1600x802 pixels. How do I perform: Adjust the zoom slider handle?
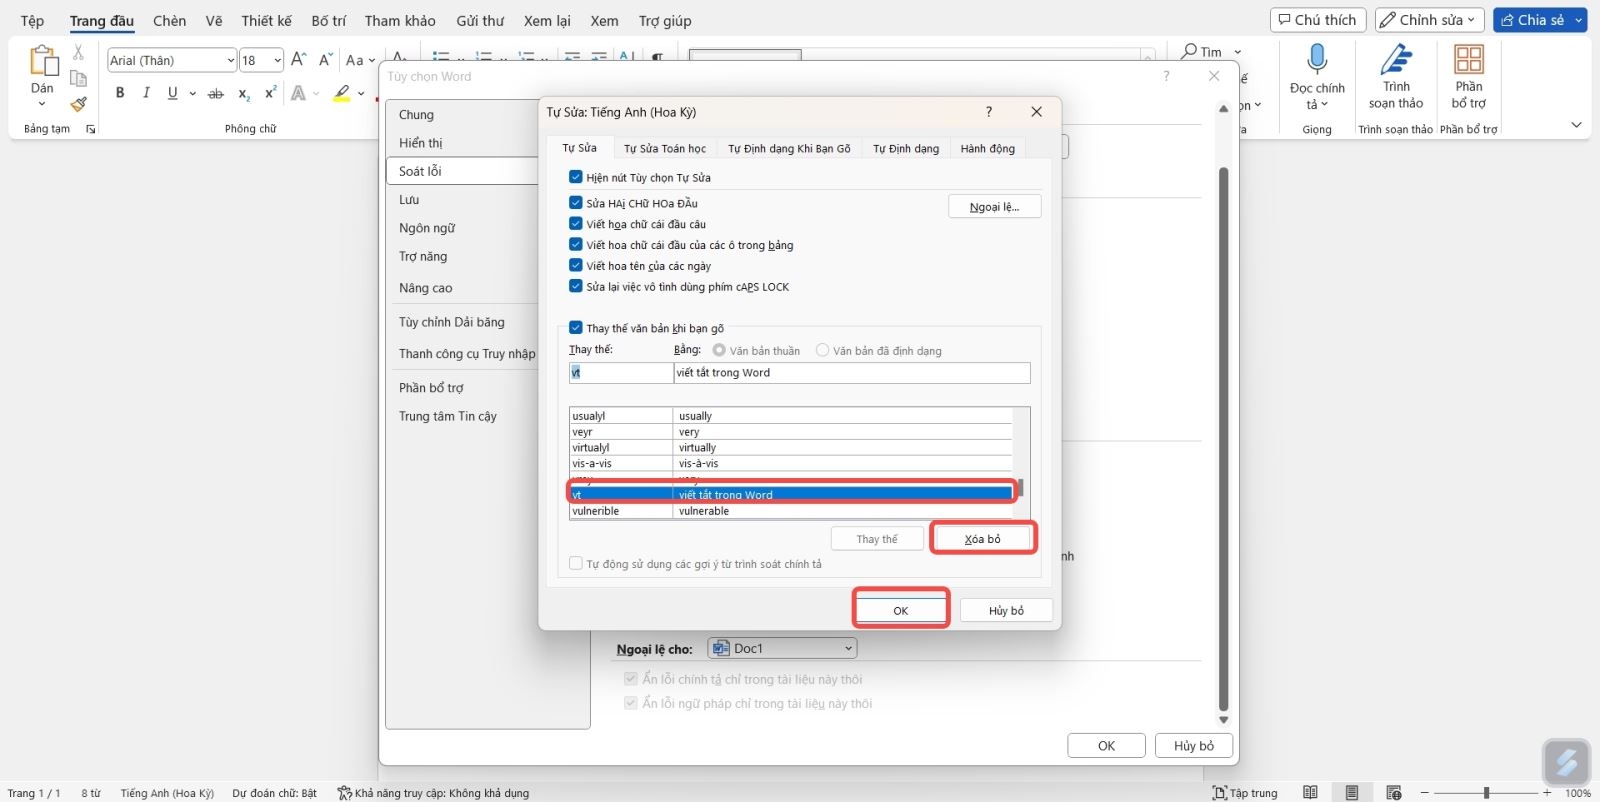point(1486,793)
